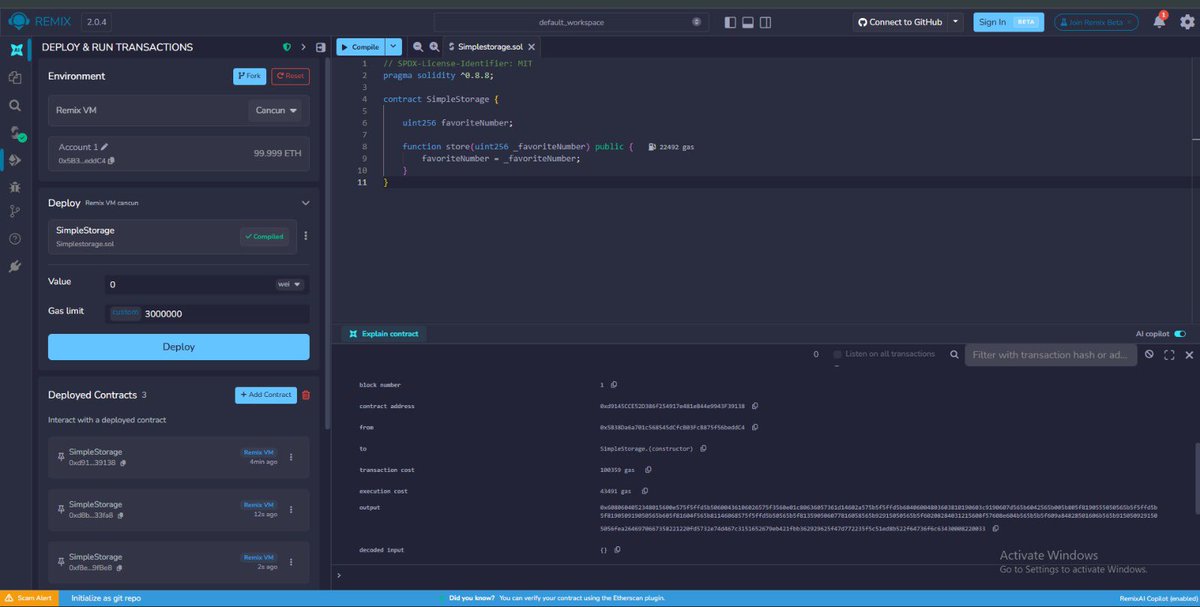Open the Compile button dropdown arrow

393,46
